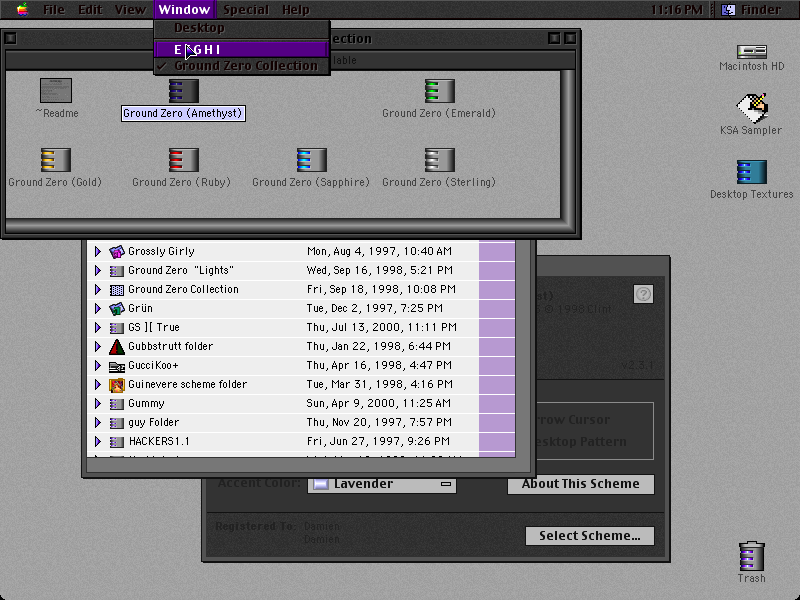Open the File menu

click(x=54, y=9)
